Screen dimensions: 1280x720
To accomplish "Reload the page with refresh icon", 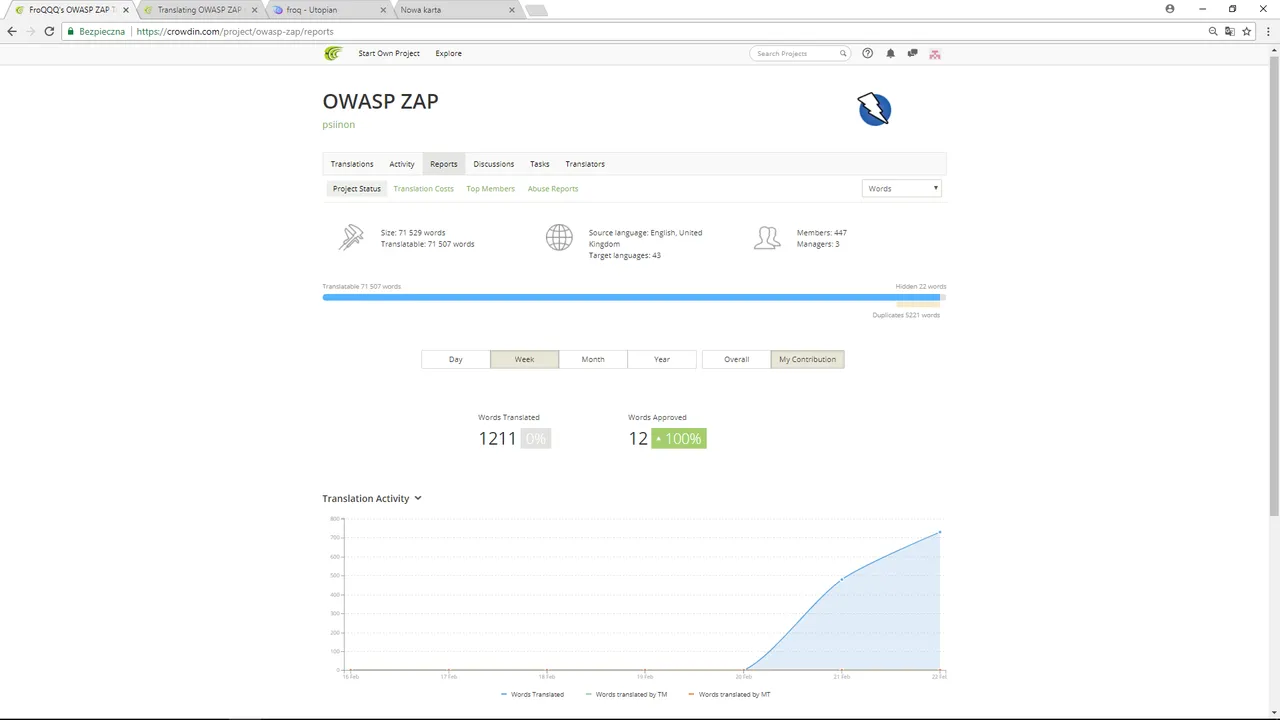I will pos(48,31).
